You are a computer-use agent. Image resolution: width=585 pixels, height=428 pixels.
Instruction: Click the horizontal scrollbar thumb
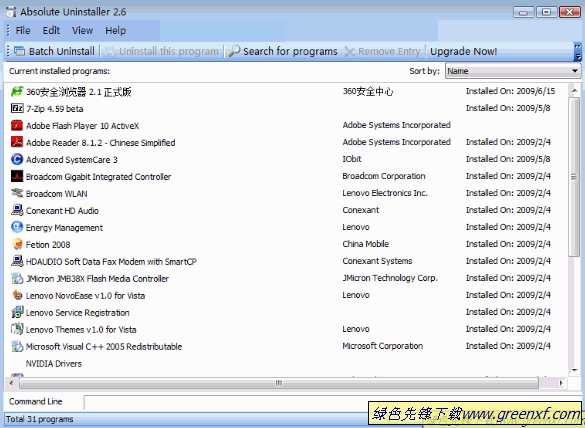point(279,383)
